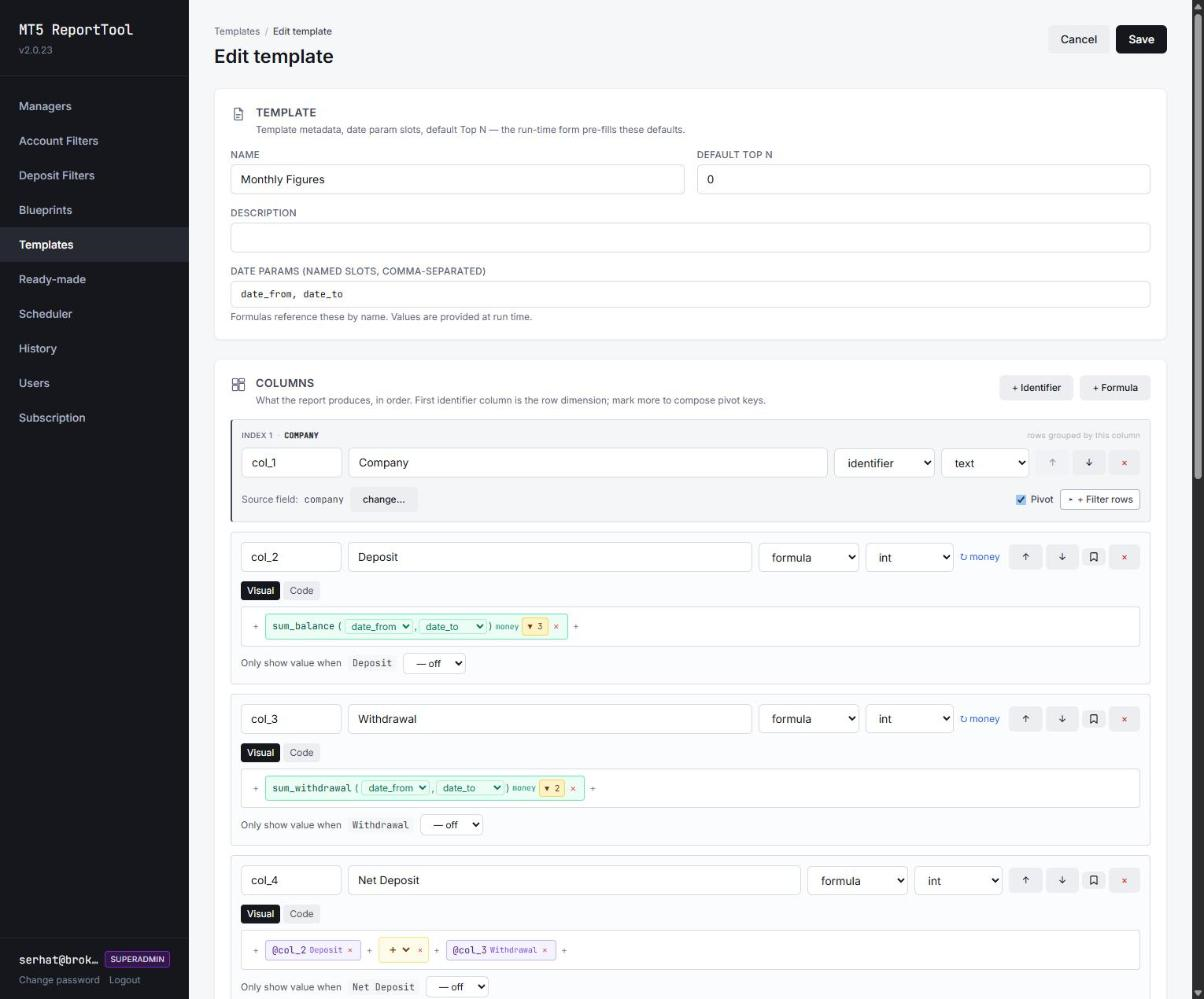This screenshot has height=999, width=1204.
Task: Delete the Deposit column
Action: (x=1124, y=557)
